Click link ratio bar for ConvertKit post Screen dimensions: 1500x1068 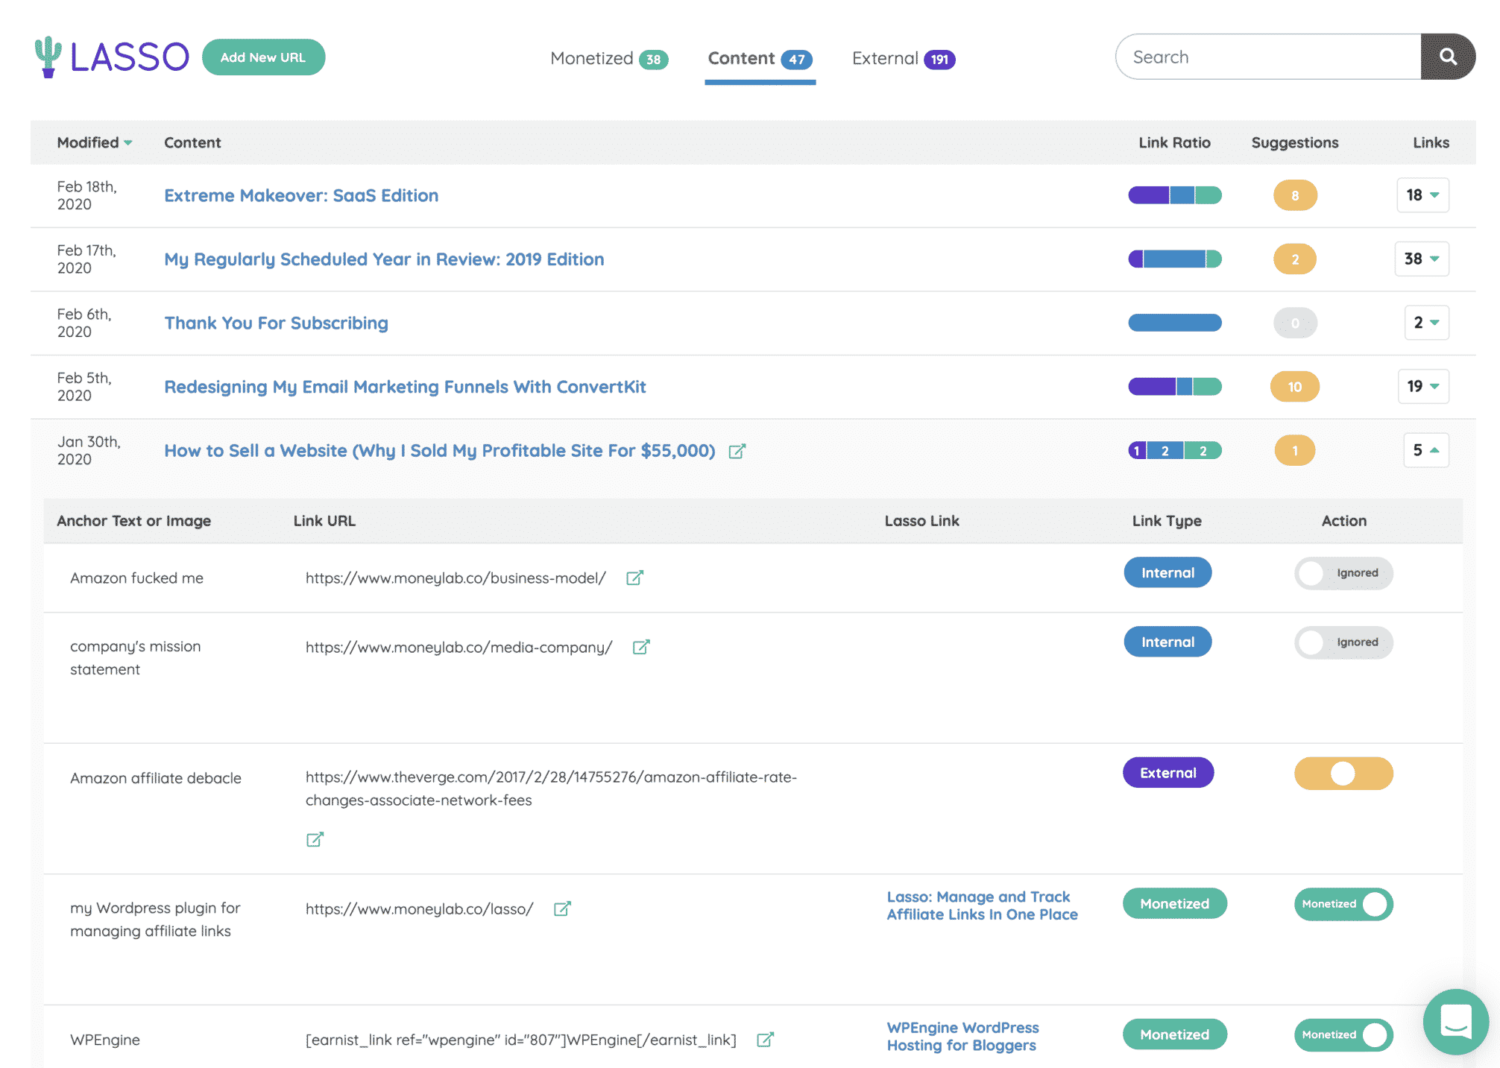point(1175,387)
